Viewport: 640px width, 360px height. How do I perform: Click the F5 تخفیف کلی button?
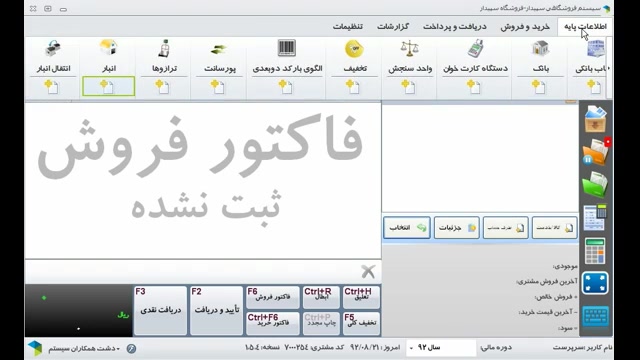pyautogui.click(x=361, y=323)
